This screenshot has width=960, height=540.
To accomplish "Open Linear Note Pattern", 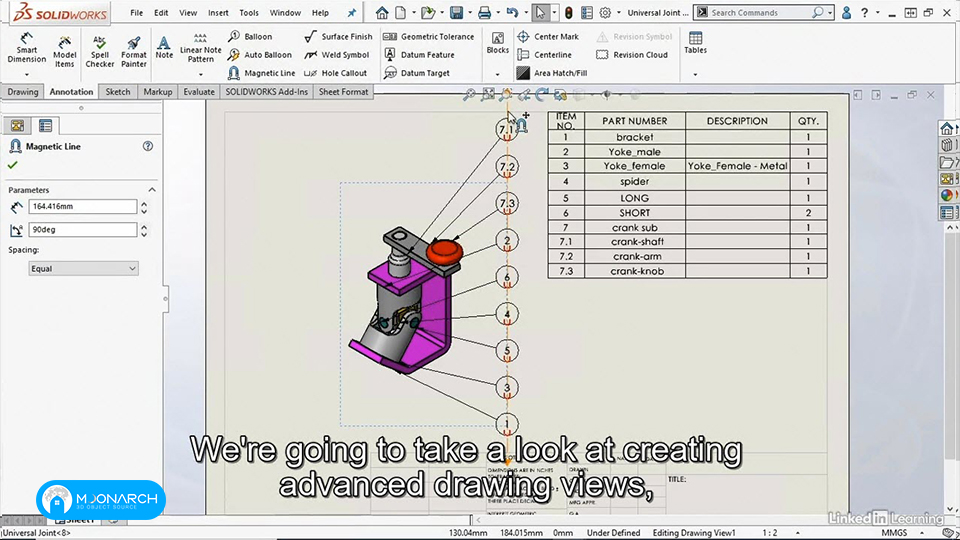I will click(x=200, y=47).
